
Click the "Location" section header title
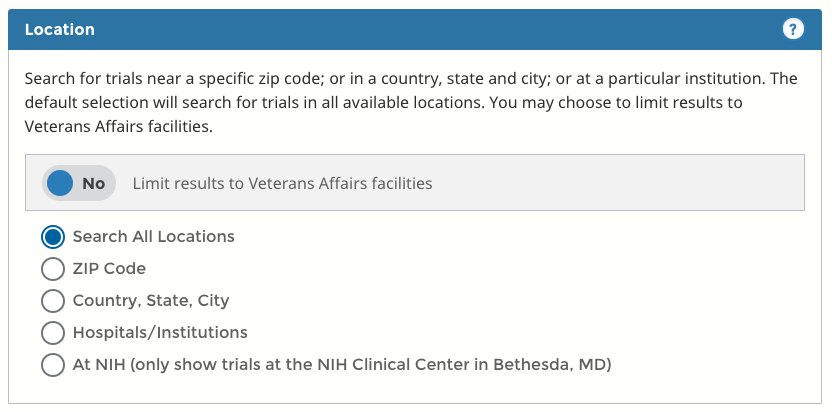(x=59, y=29)
